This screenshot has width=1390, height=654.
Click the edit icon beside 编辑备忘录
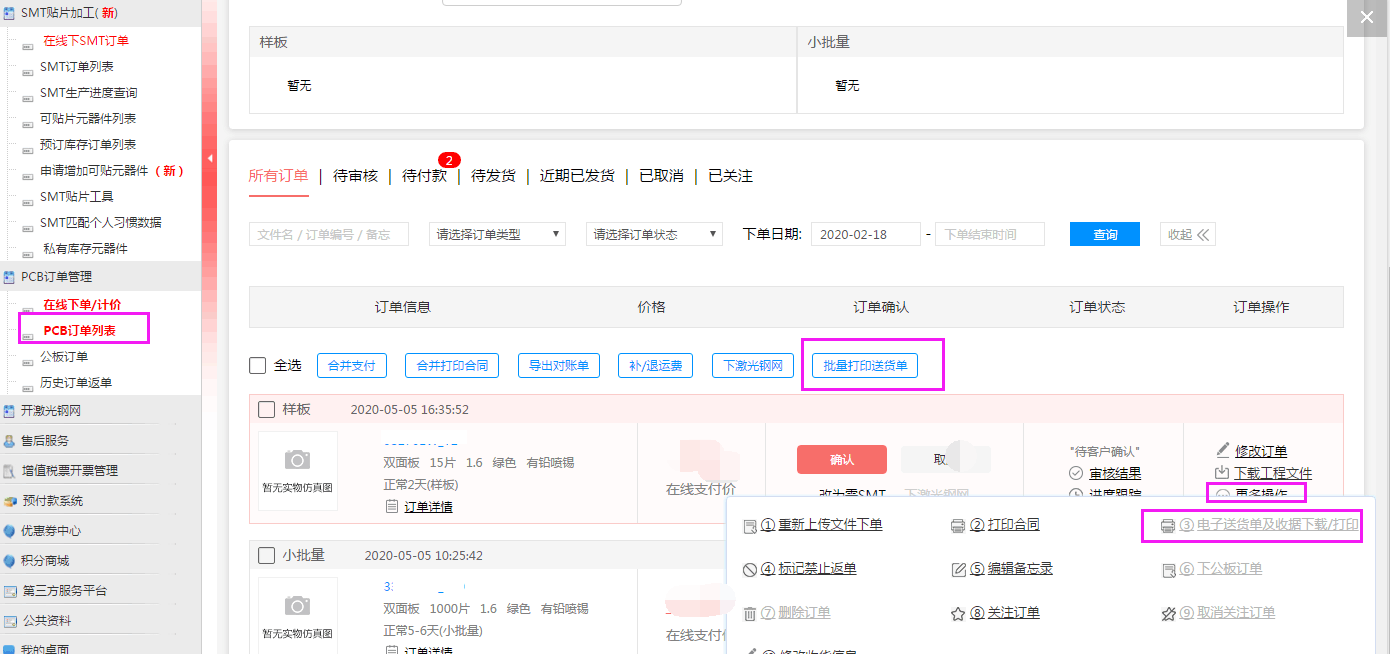coord(957,569)
